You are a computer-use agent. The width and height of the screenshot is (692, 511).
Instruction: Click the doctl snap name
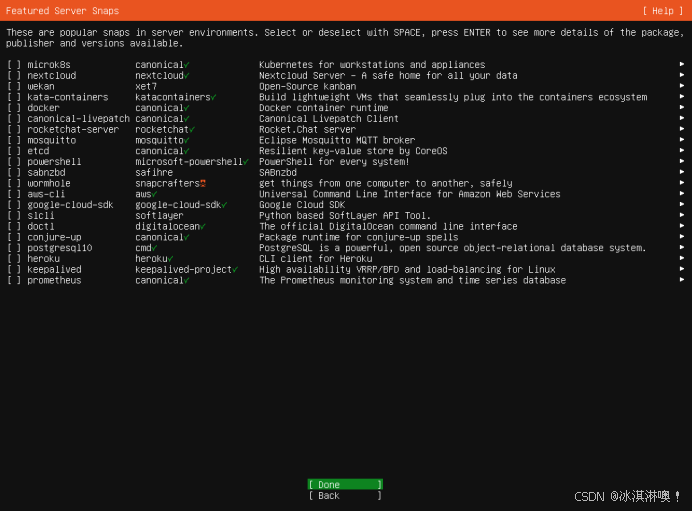pyautogui.click(x=41, y=226)
